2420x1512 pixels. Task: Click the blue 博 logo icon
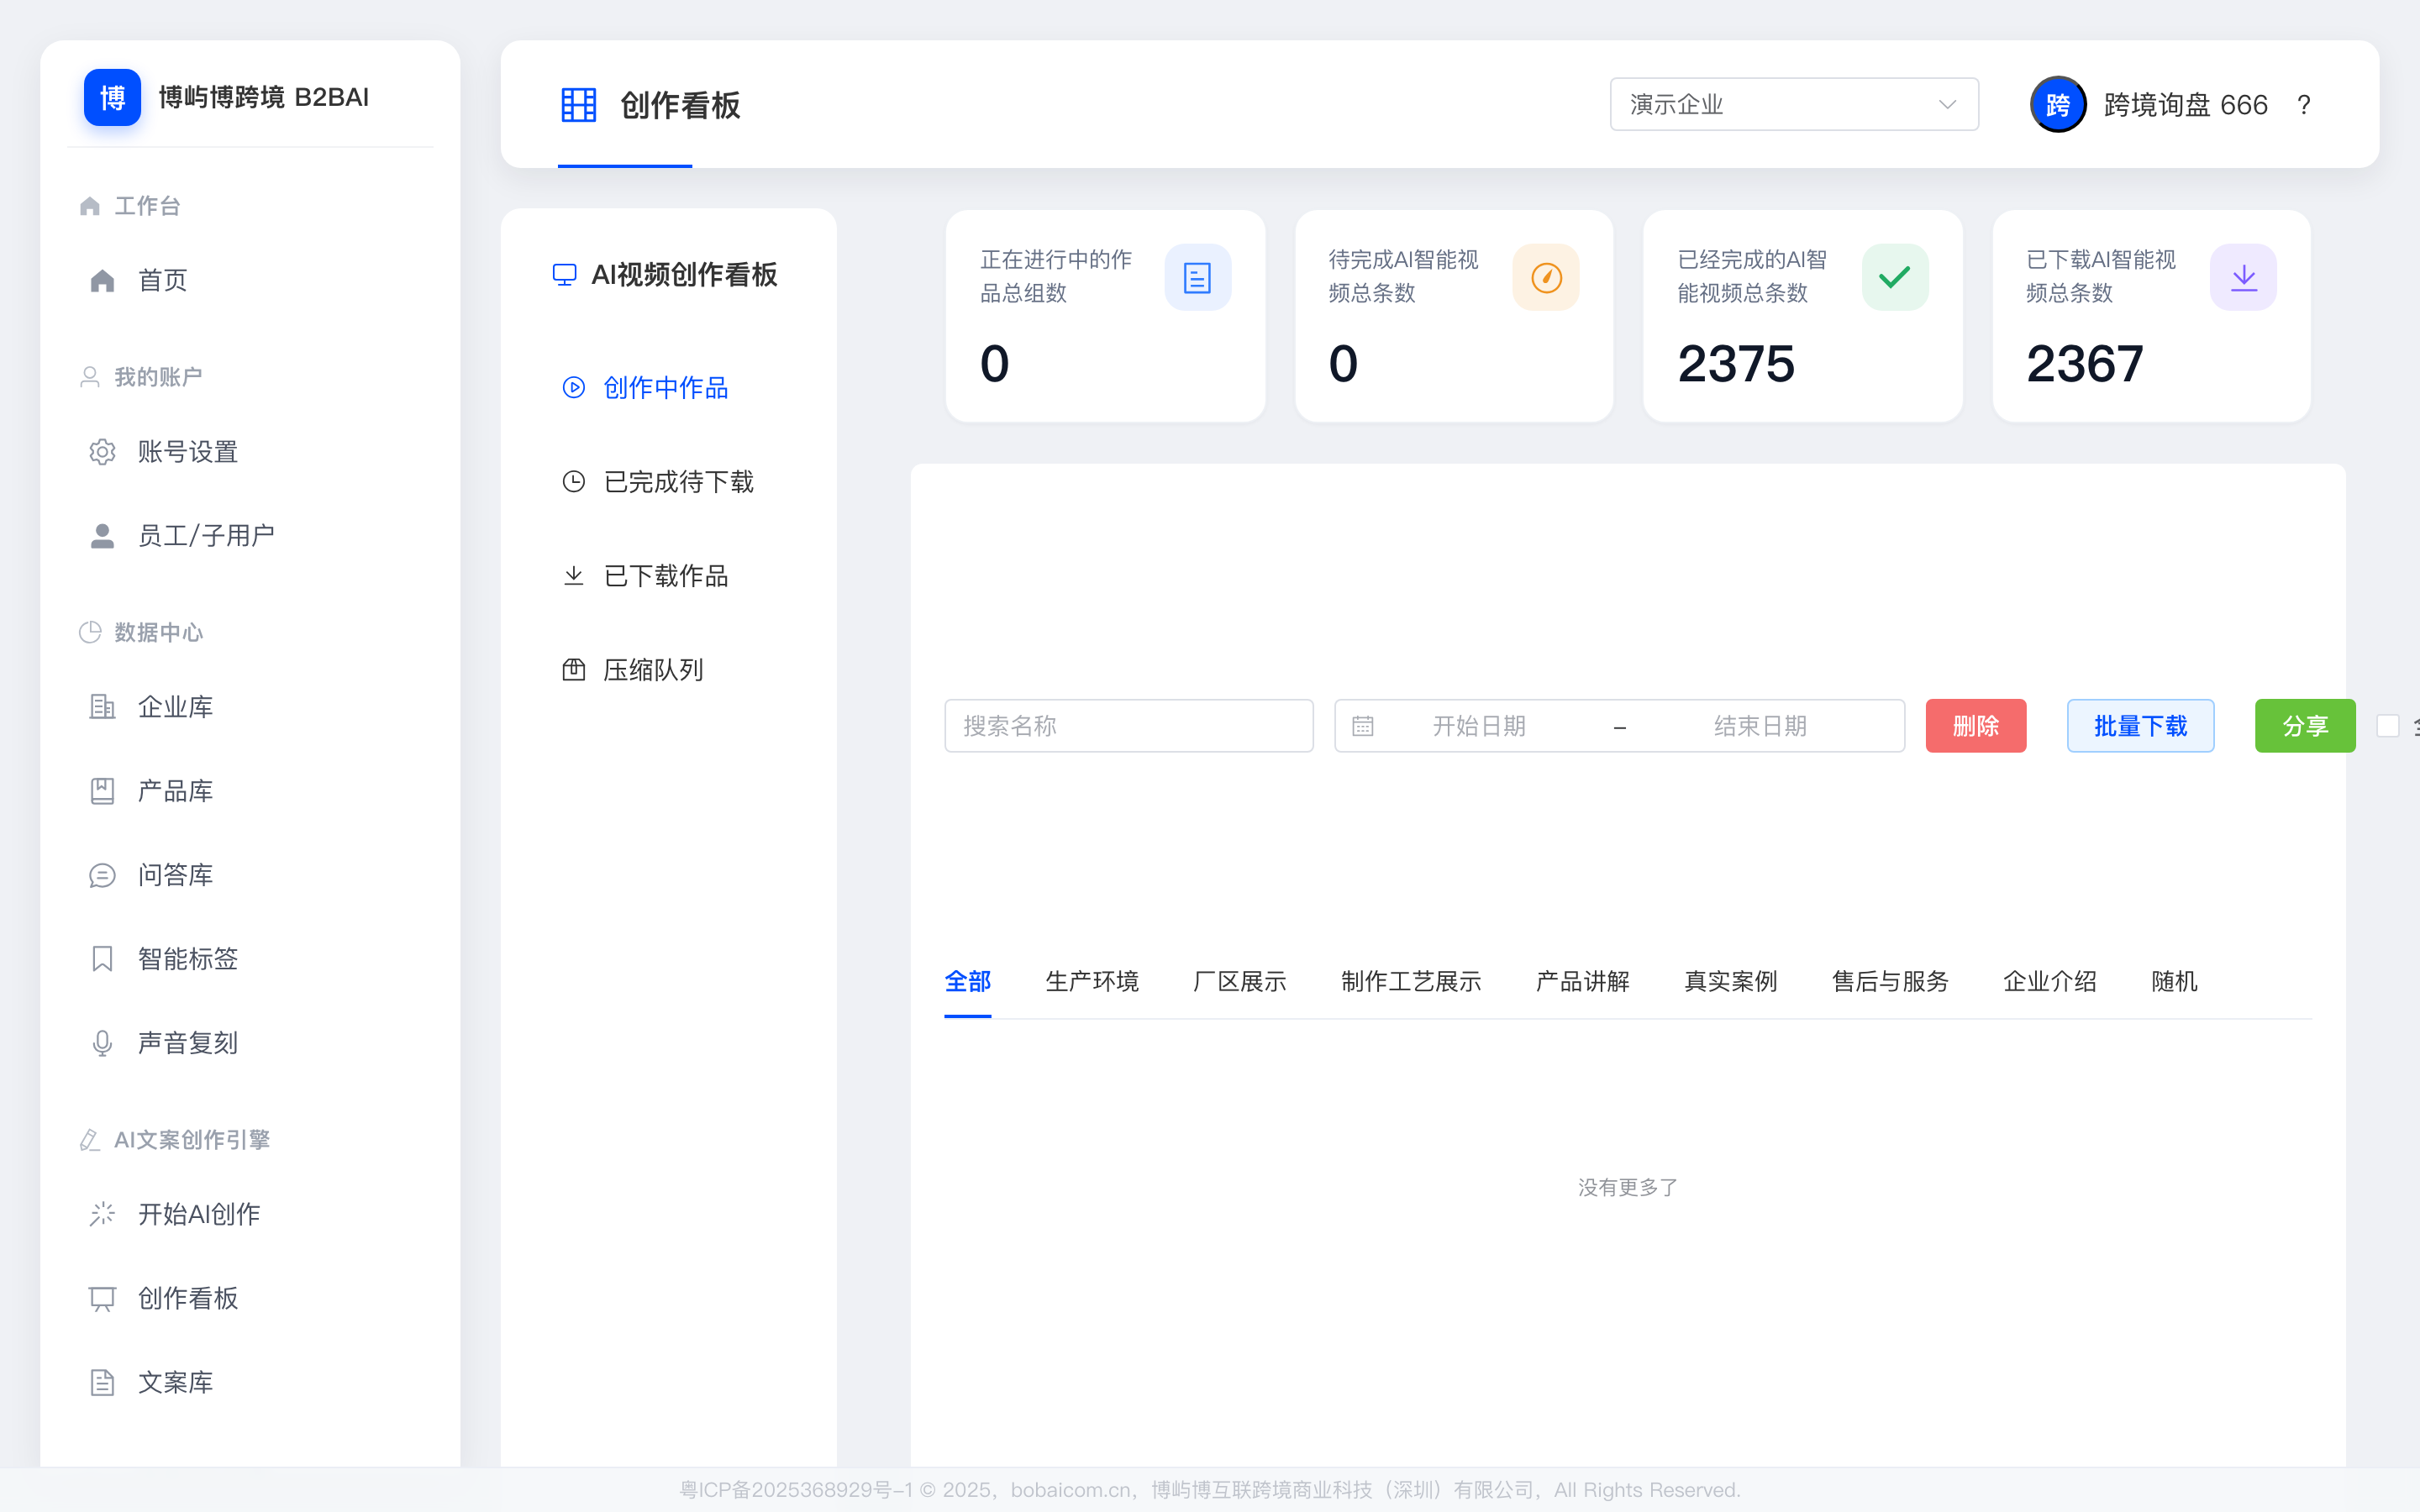coord(112,97)
